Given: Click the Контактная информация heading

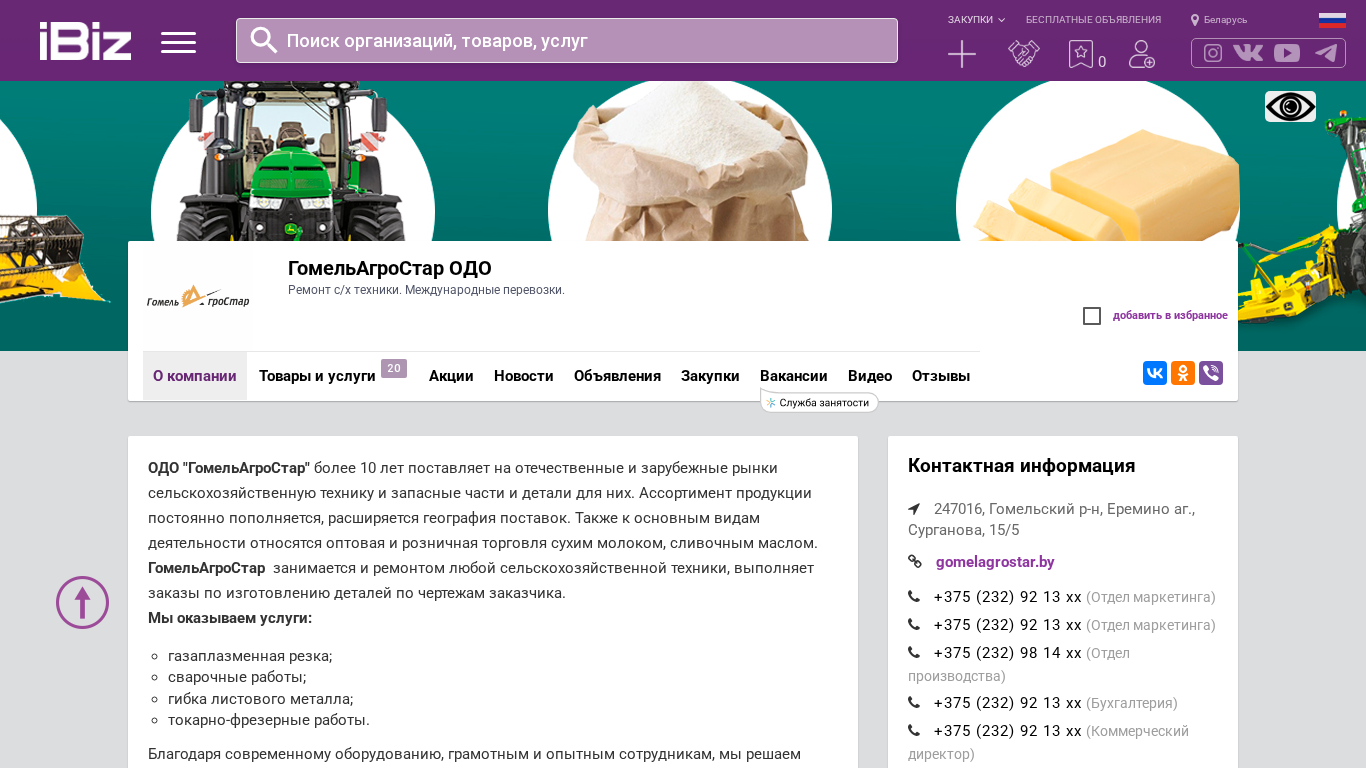Looking at the screenshot, I should (1021, 466).
